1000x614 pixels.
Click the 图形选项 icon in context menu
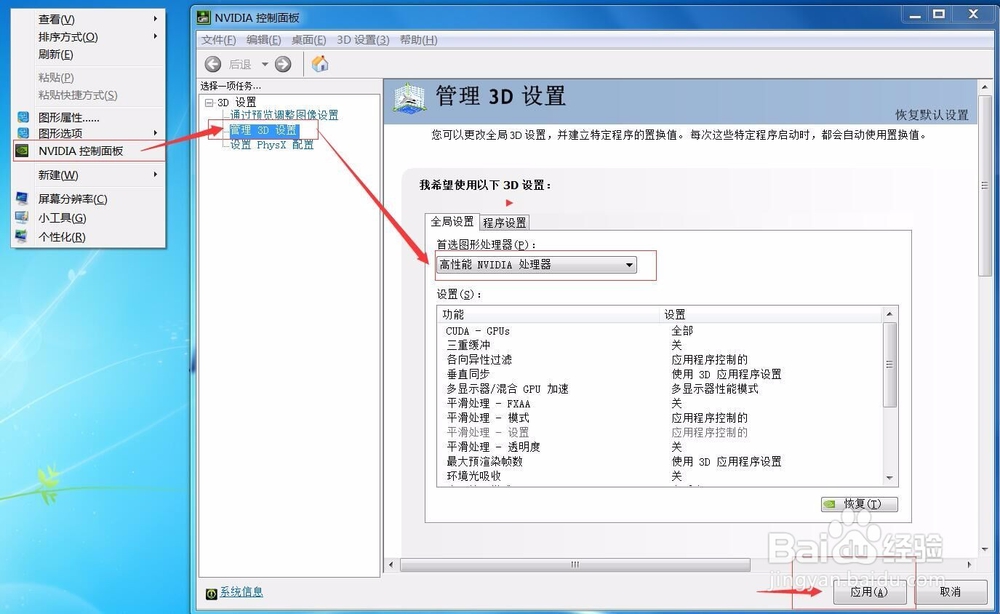click(x=23, y=133)
